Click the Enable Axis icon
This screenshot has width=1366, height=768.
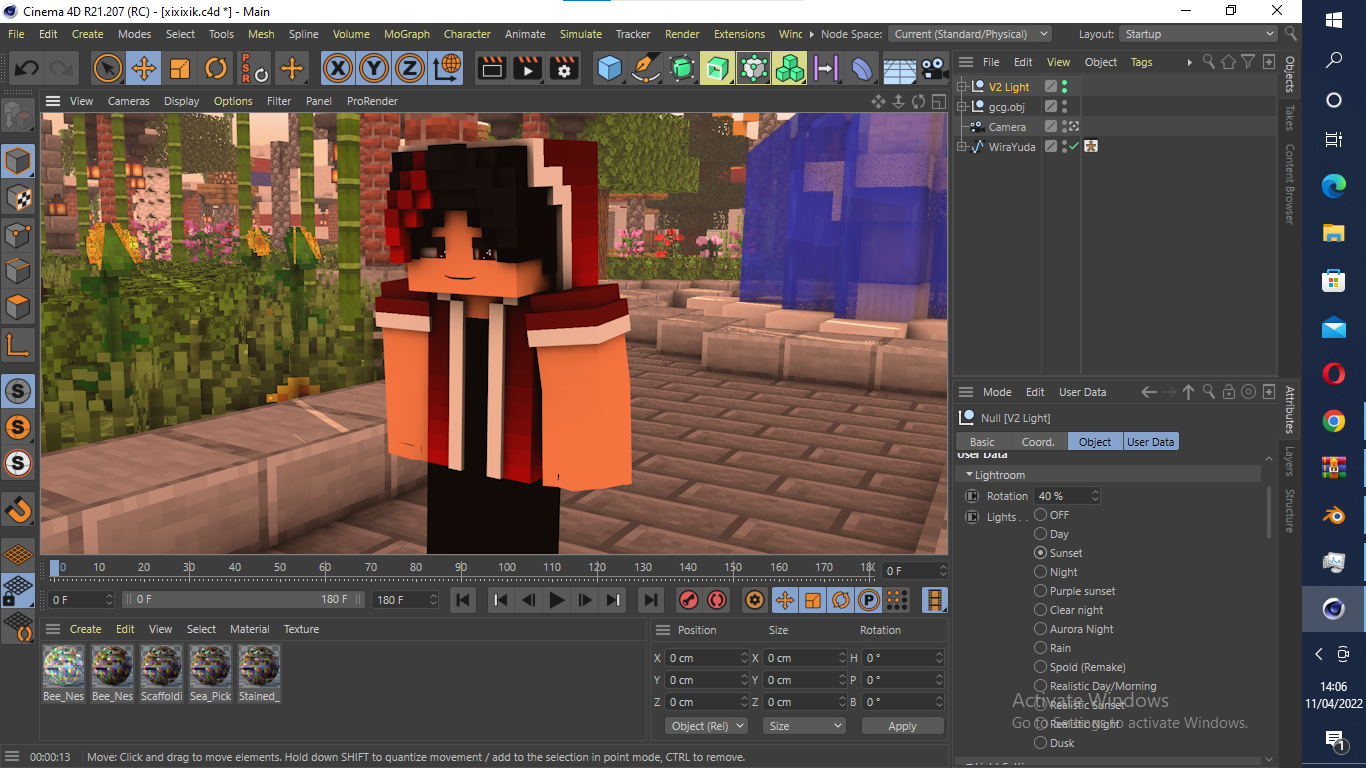pyautogui.click(x=18, y=345)
